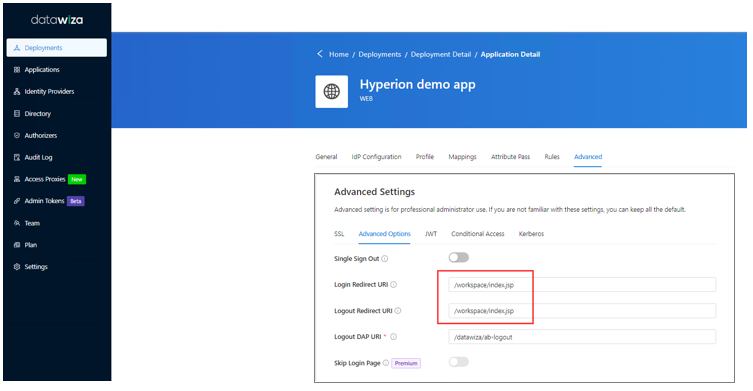Viewport: 753px width, 391px height.
Task: Click the back chevron before Home
Action: pos(320,54)
